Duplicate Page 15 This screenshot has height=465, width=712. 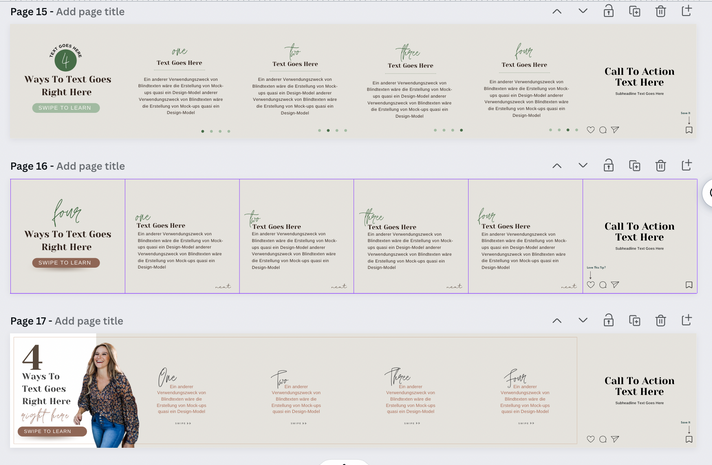(634, 11)
